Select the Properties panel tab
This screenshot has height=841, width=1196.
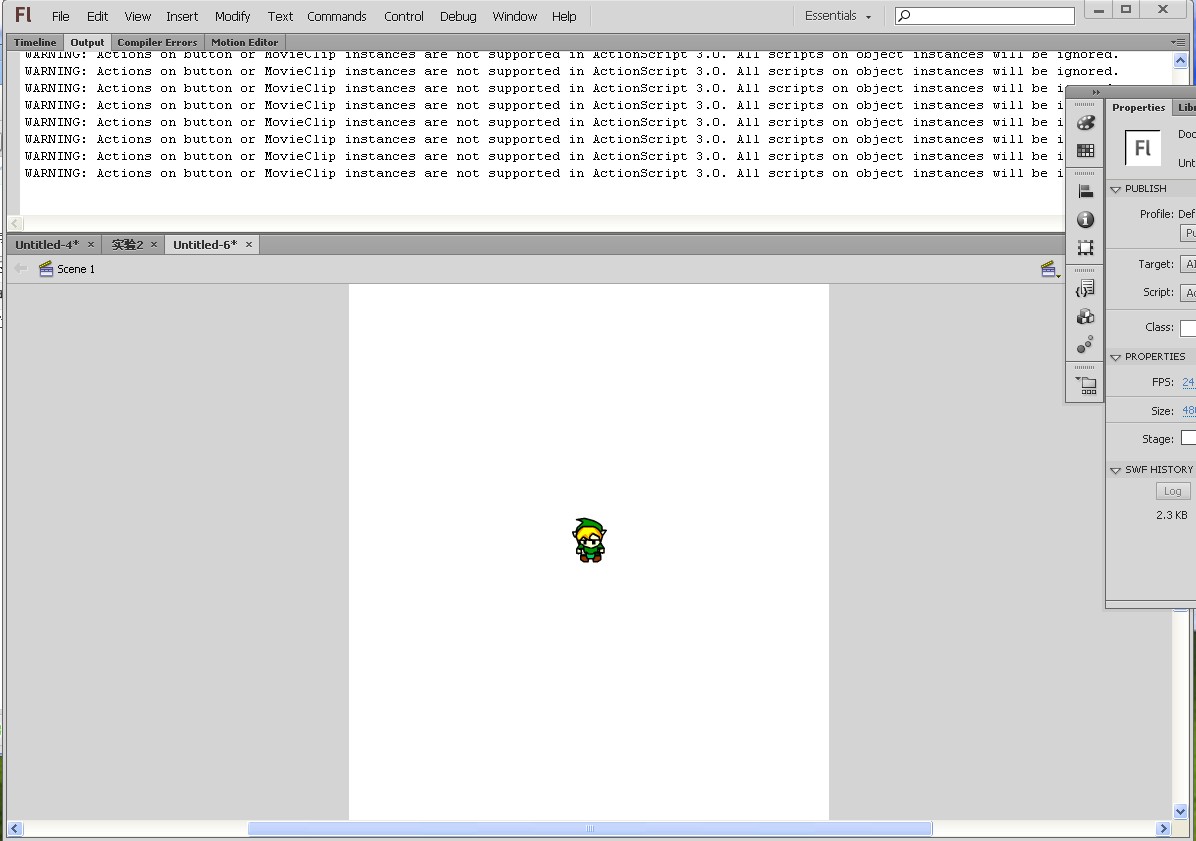click(1138, 108)
